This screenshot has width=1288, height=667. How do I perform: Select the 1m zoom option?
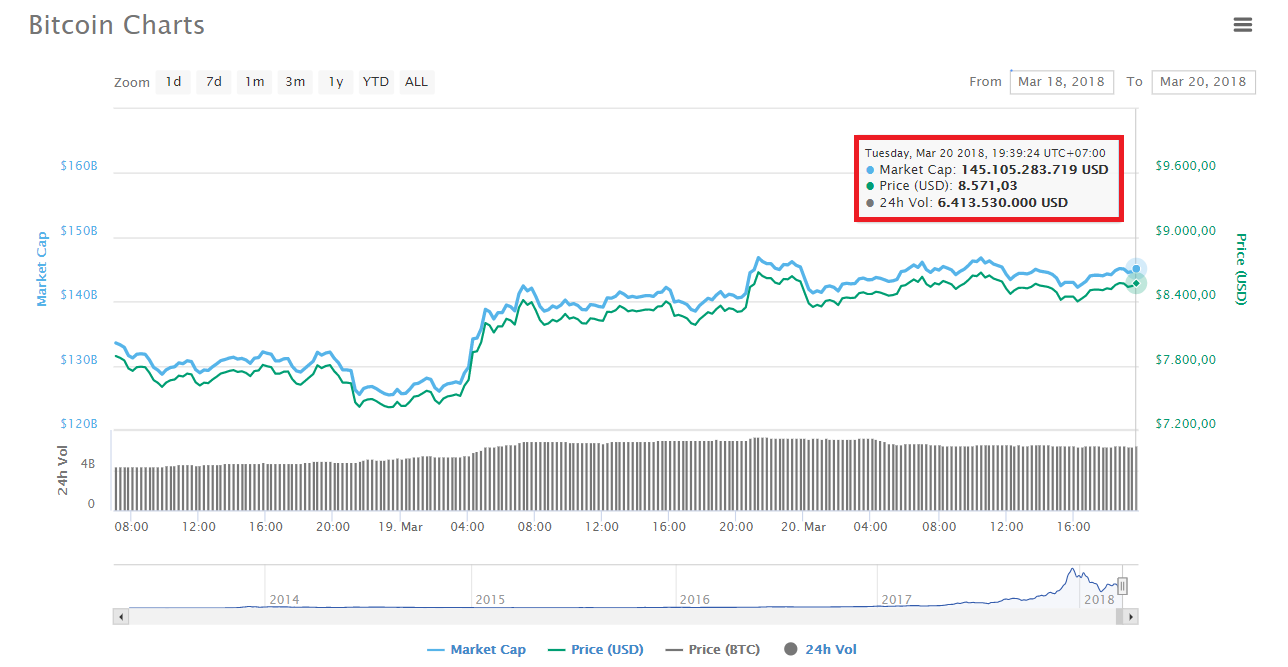tap(255, 82)
